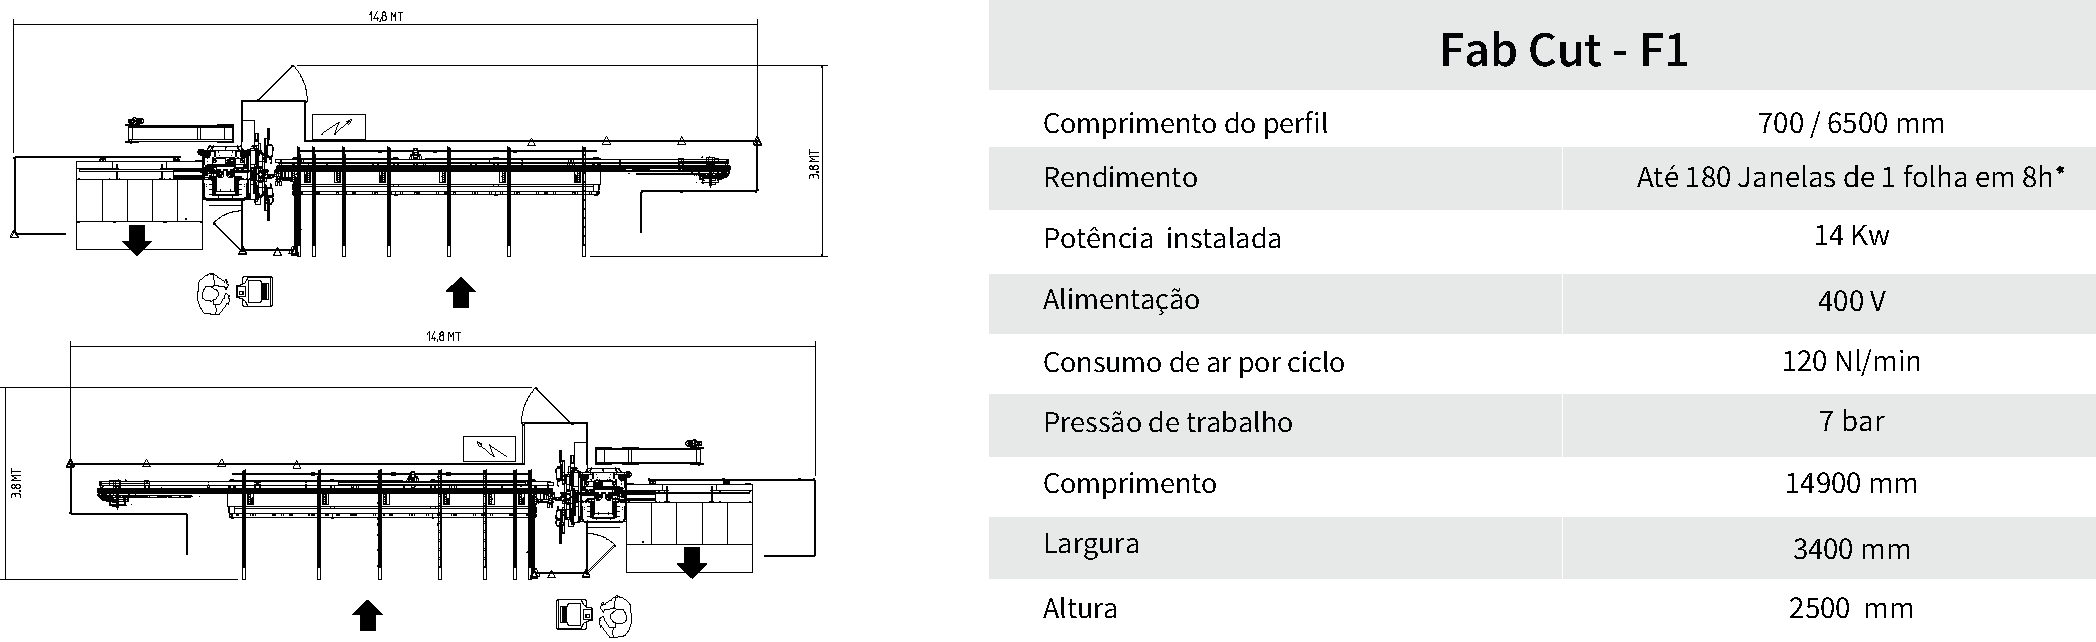
Task: Click the operator station icon under the lower drawing
Action: click(594, 615)
